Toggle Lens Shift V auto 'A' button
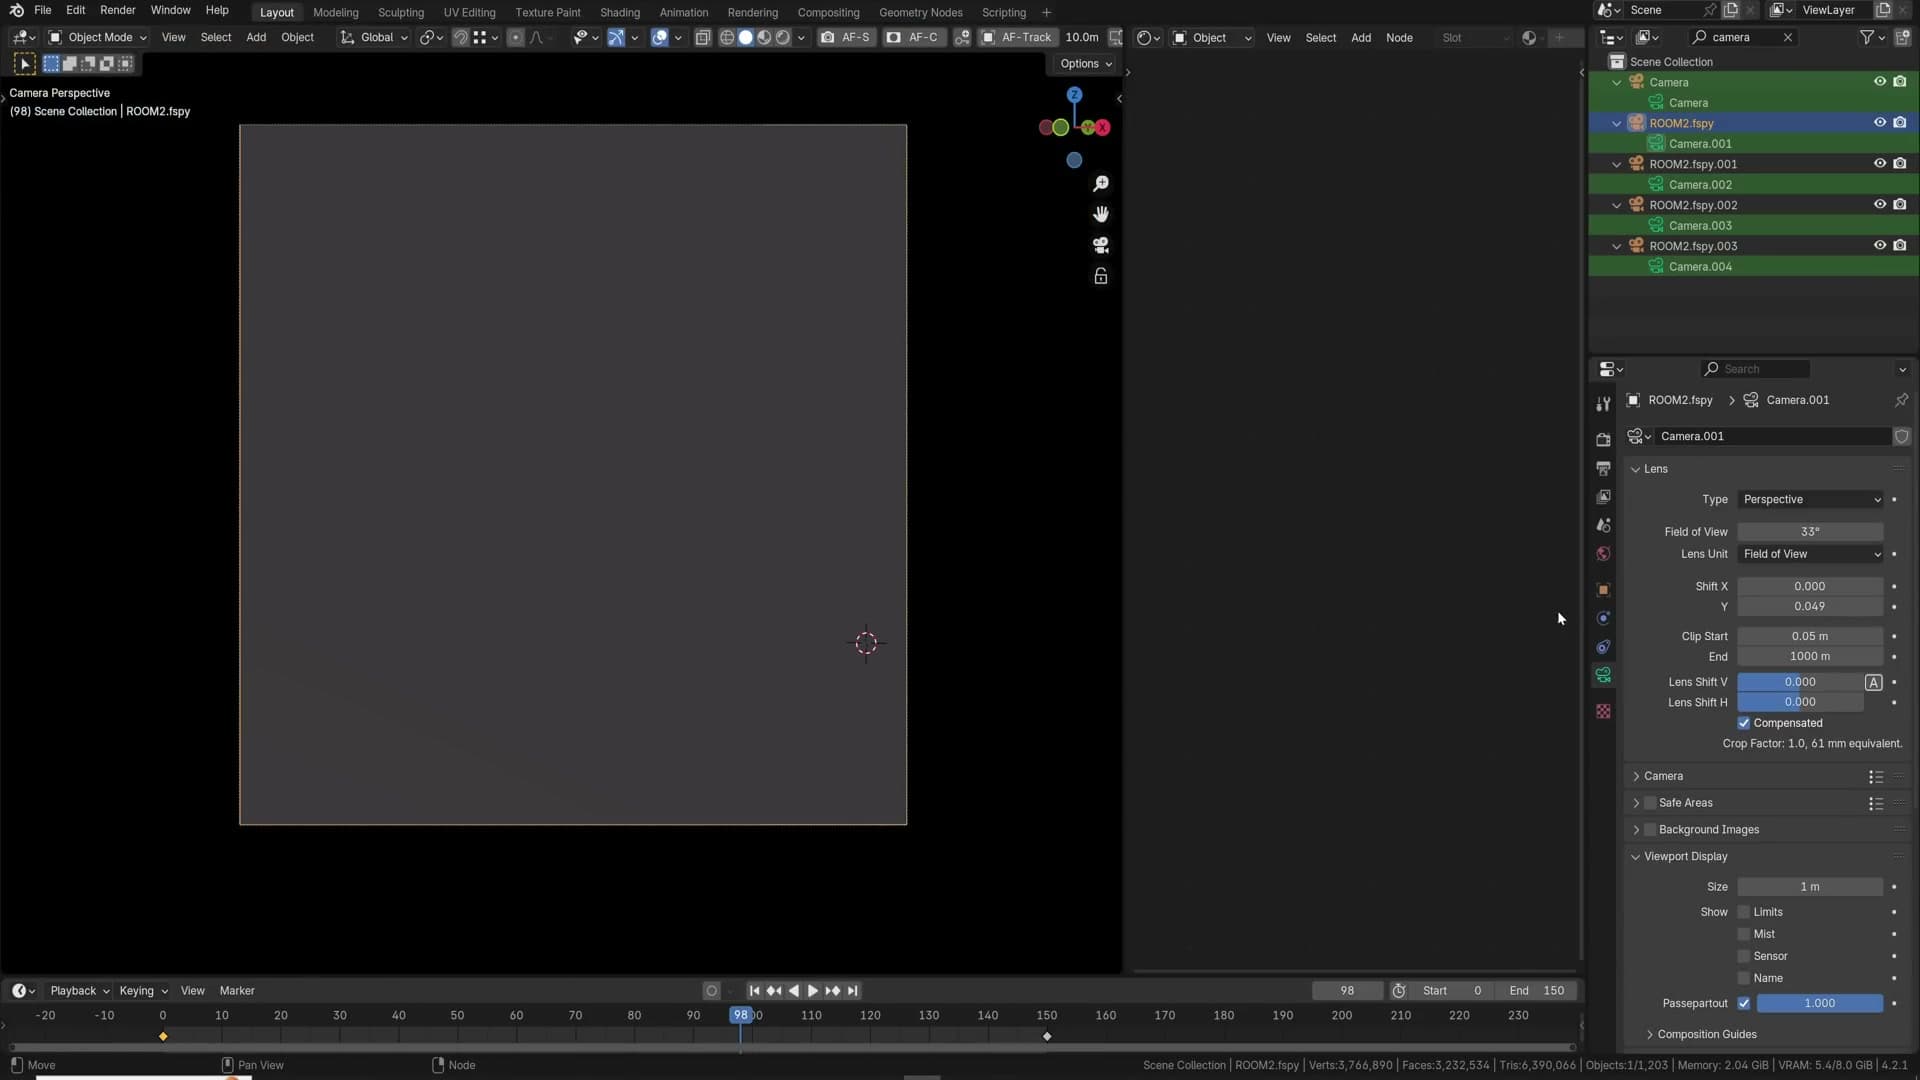Image resolution: width=1920 pixels, height=1080 pixels. (x=1874, y=682)
